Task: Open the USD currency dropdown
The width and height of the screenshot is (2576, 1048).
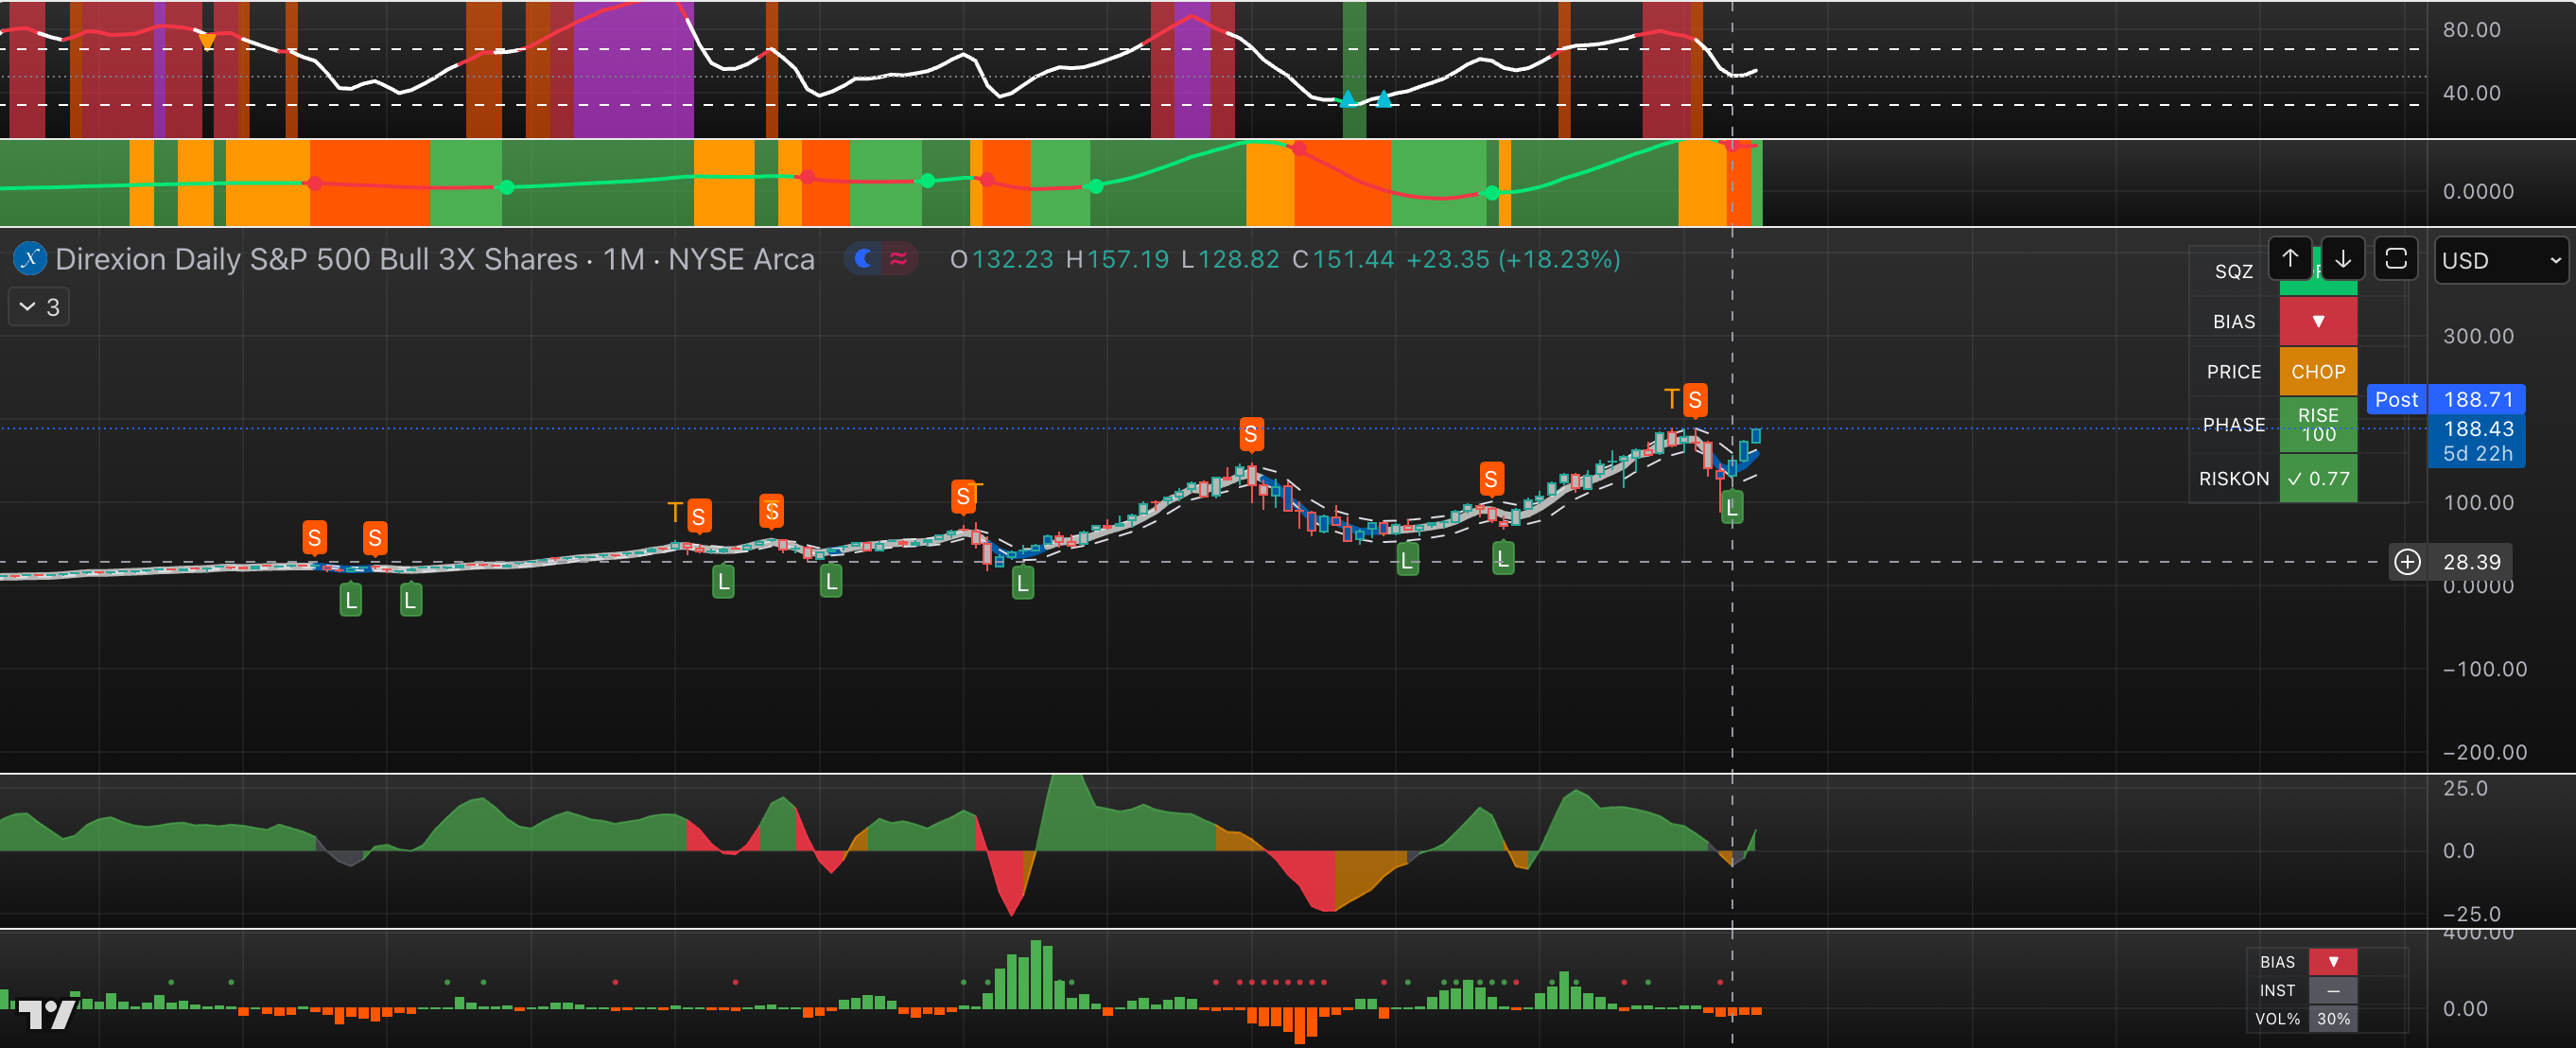Action: [2502, 261]
